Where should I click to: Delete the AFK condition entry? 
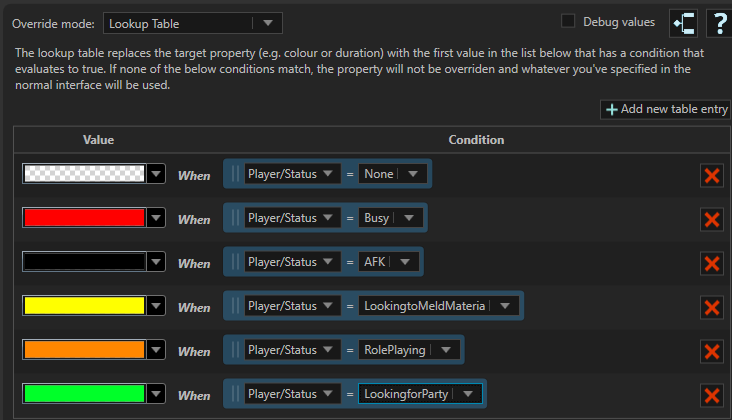click(712, 264)
